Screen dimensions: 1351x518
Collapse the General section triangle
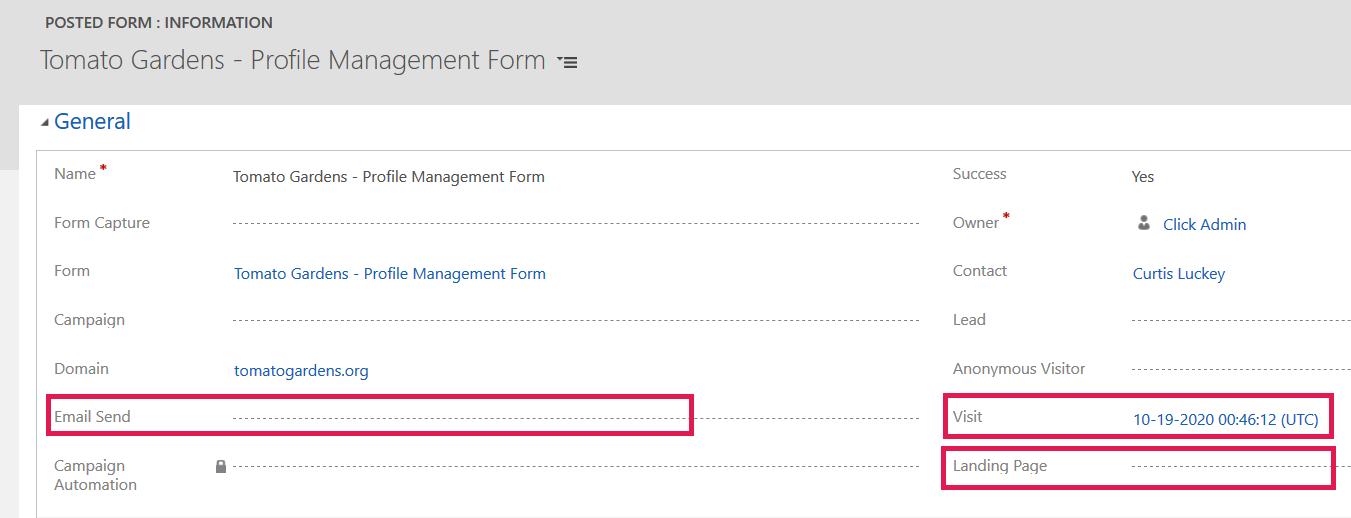44,122
